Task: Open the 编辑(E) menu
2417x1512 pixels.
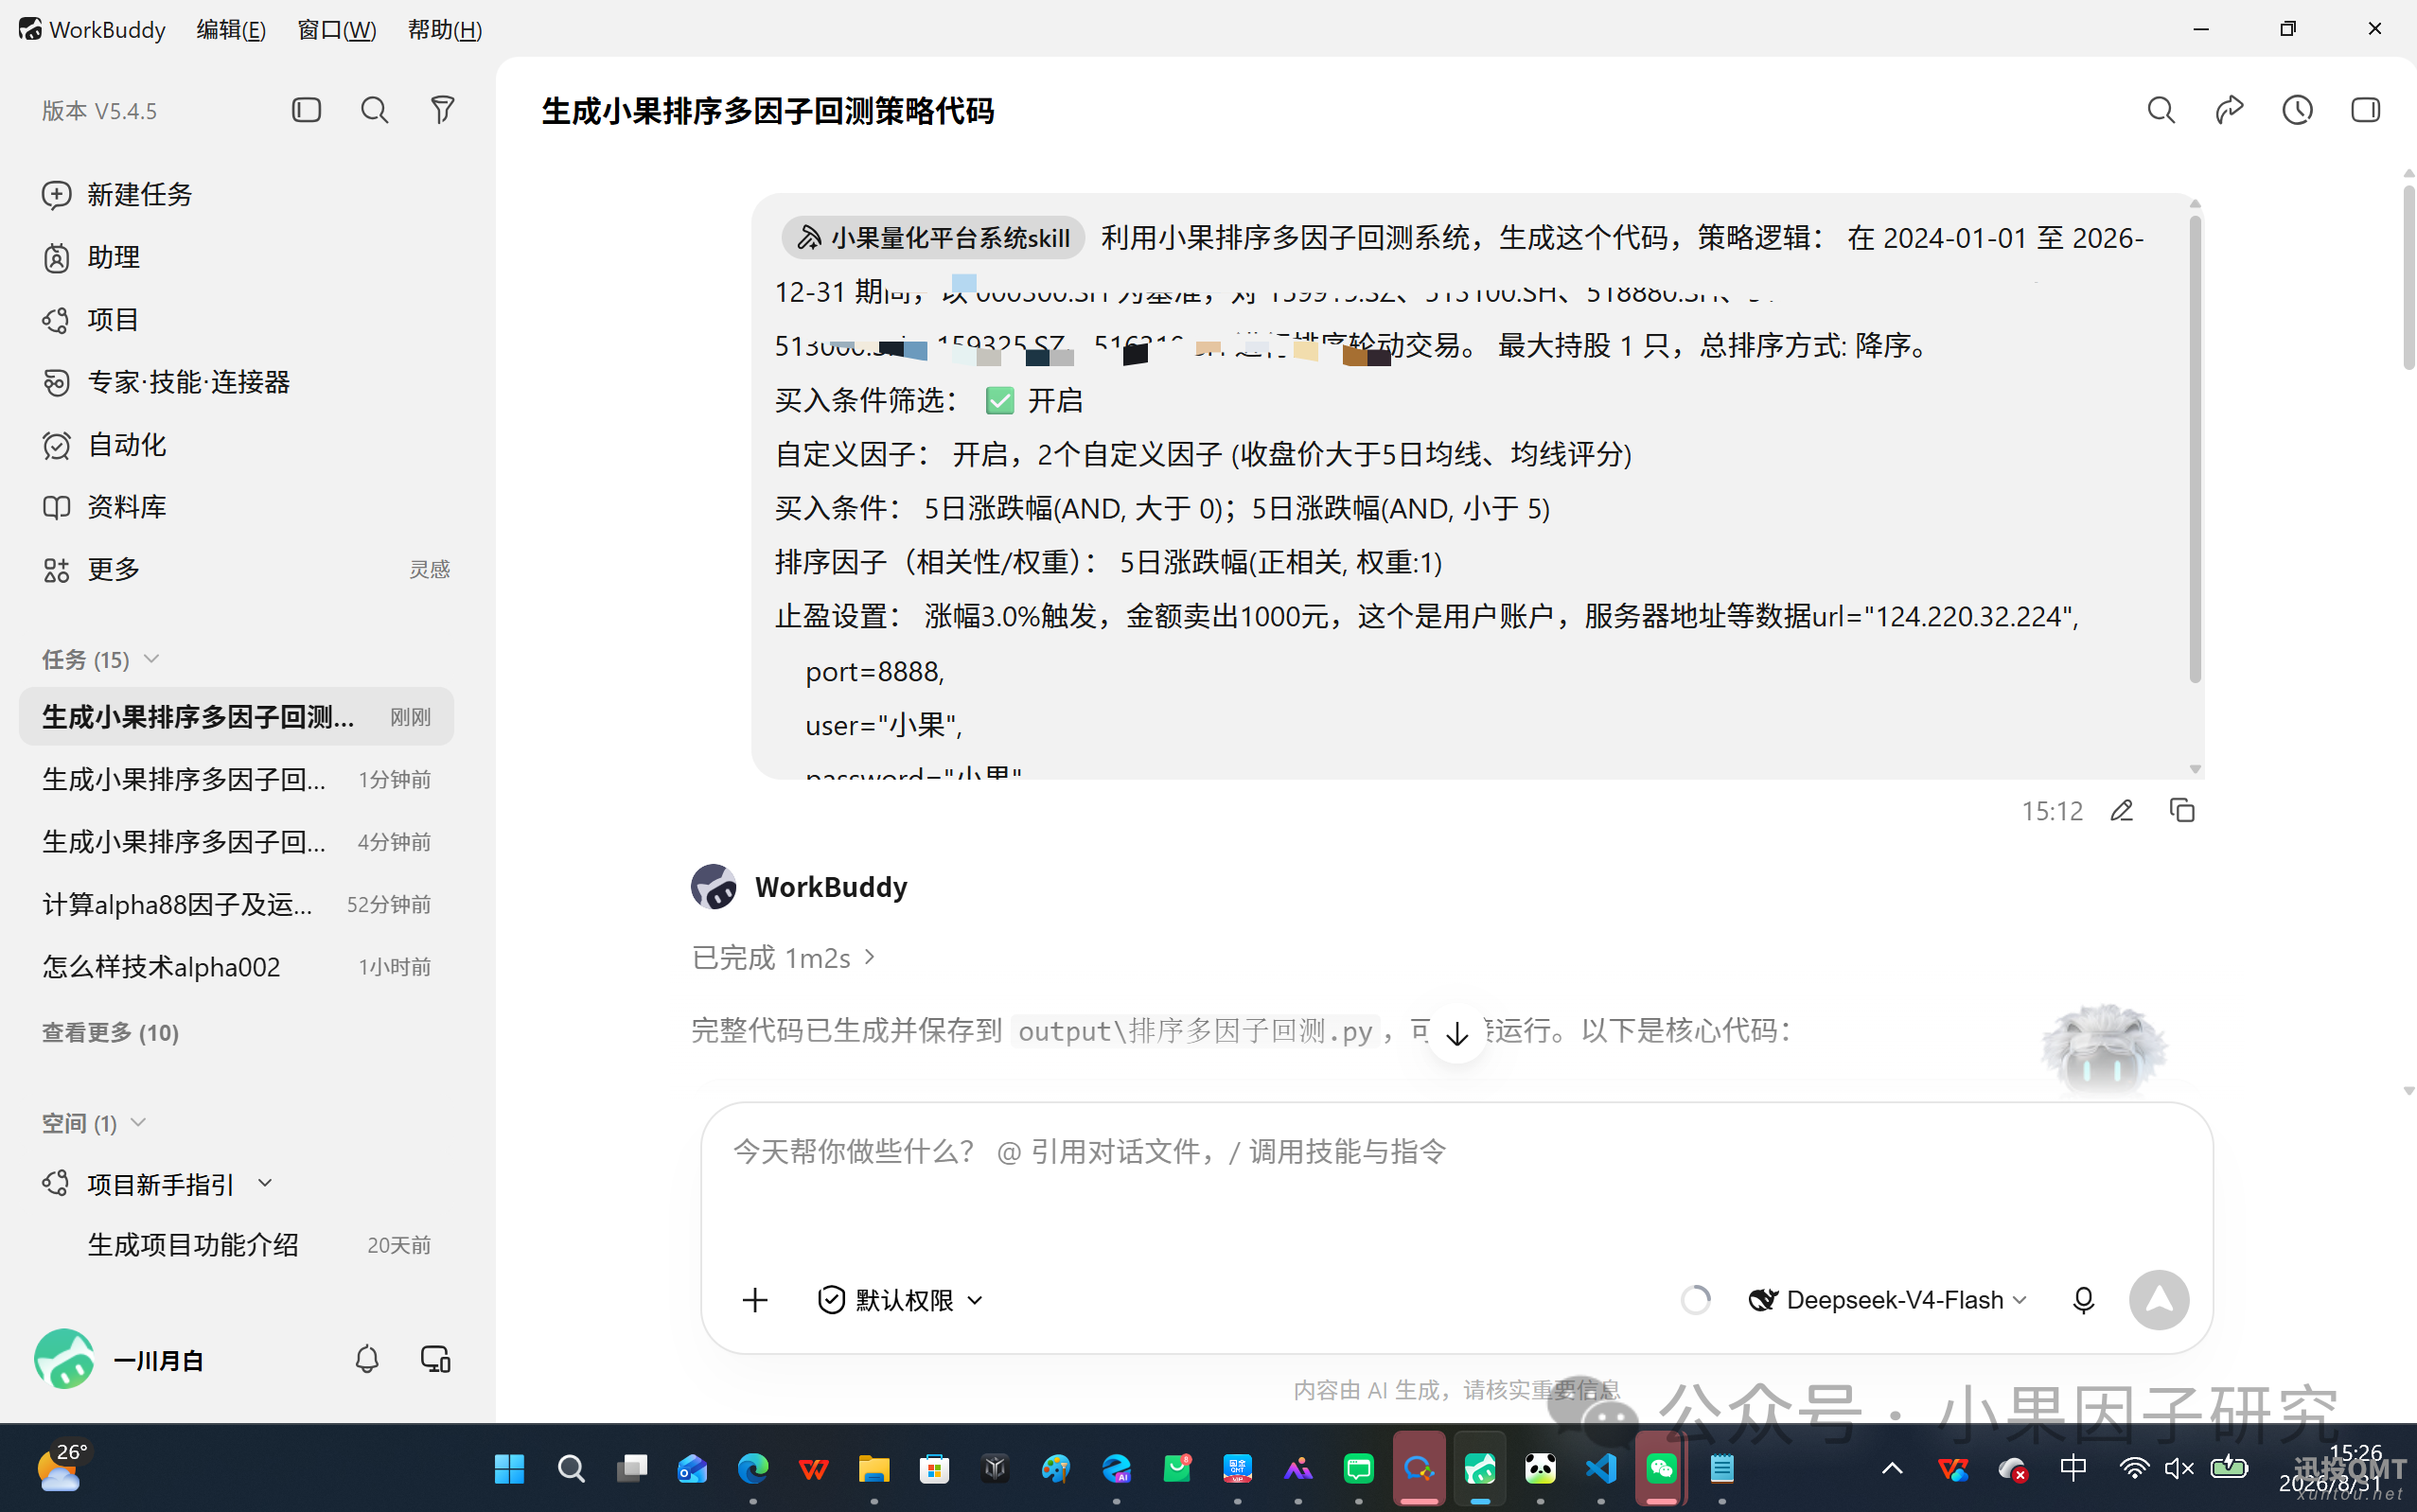Action: point(231,29)
